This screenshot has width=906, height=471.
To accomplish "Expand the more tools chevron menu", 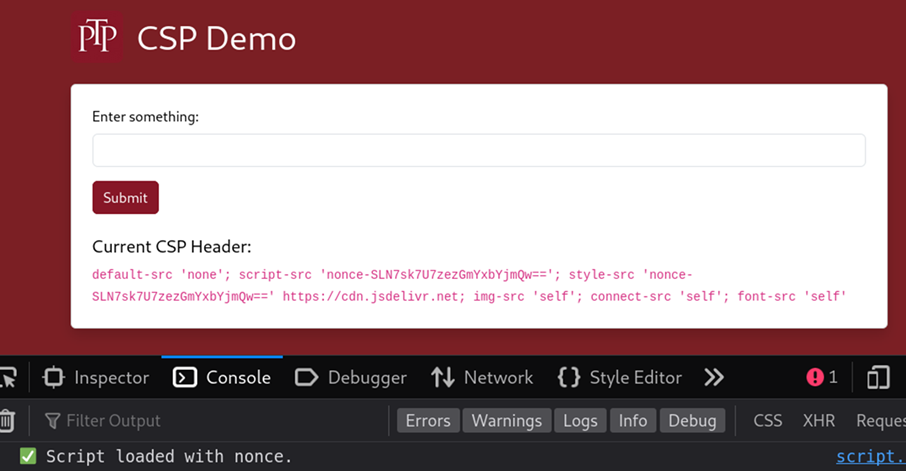I will tap(714, 377).
